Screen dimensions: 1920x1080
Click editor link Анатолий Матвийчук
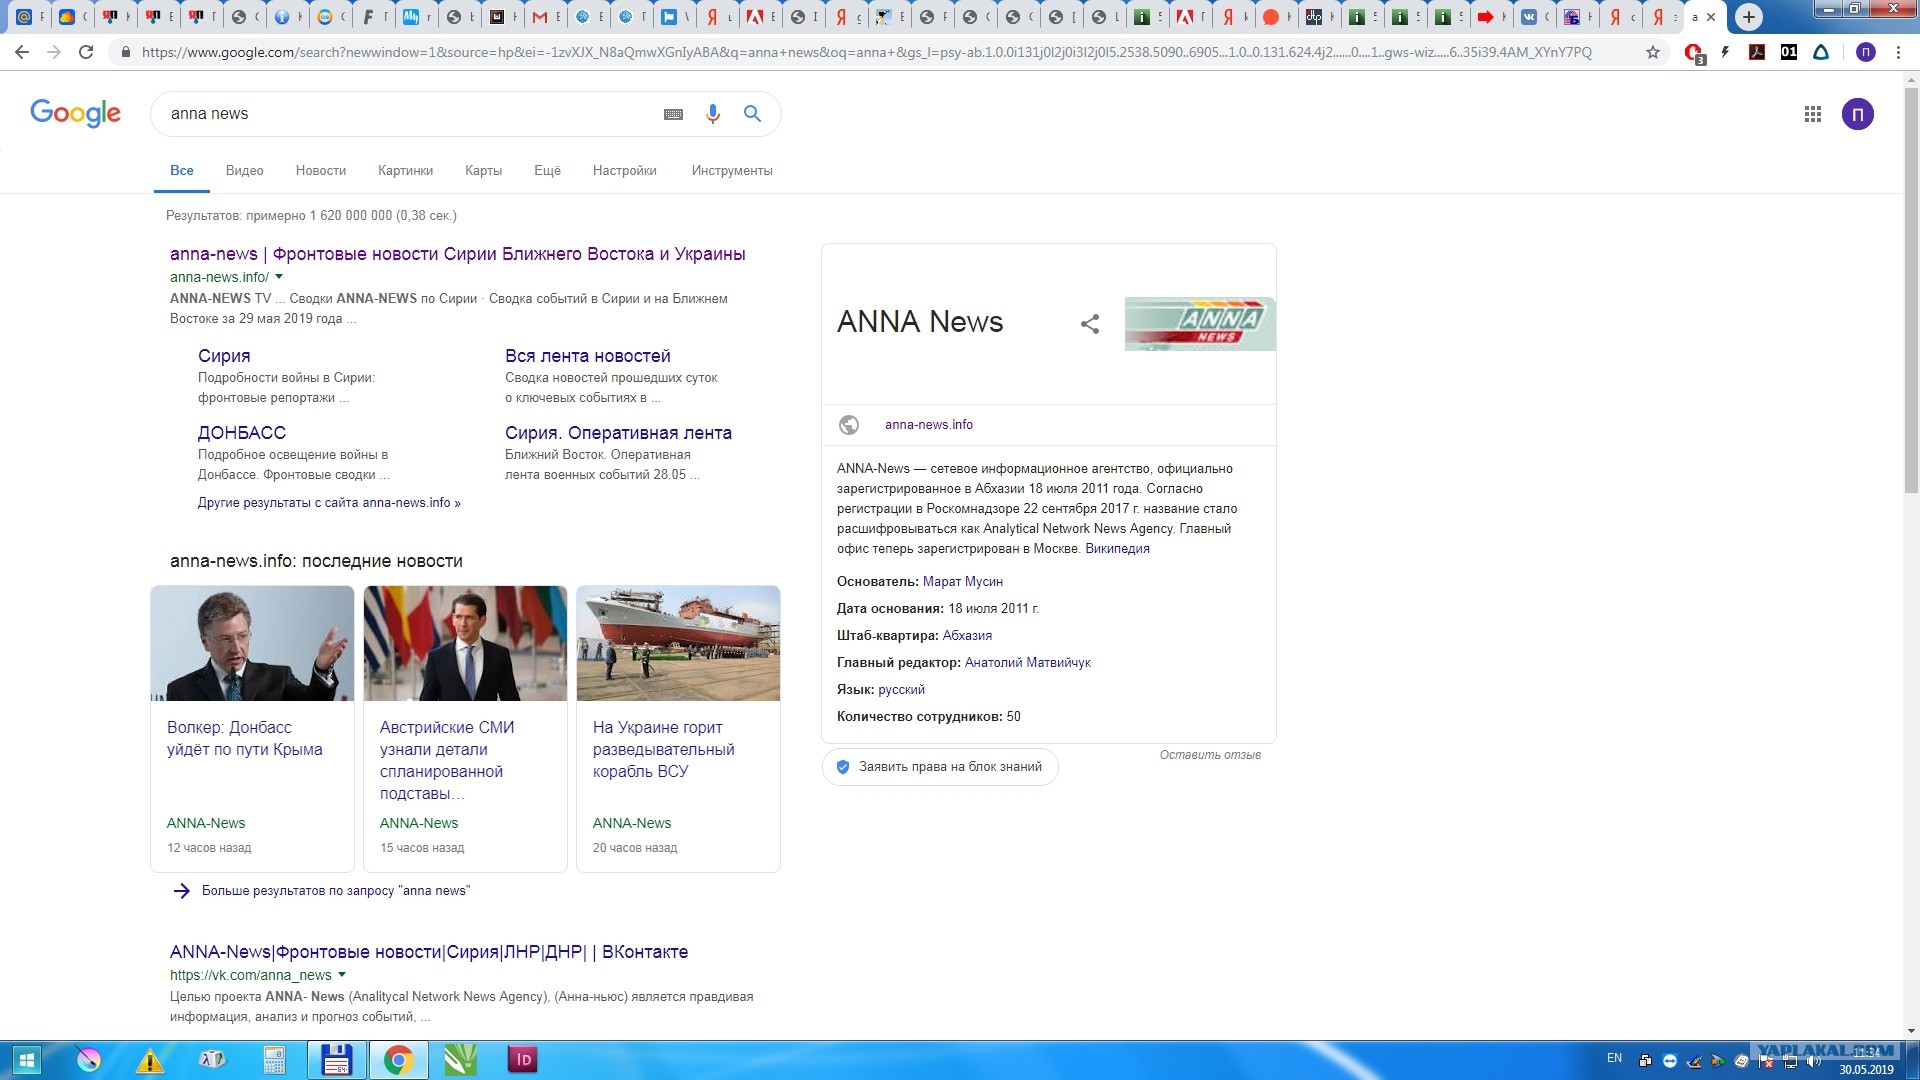point(1027,663)
